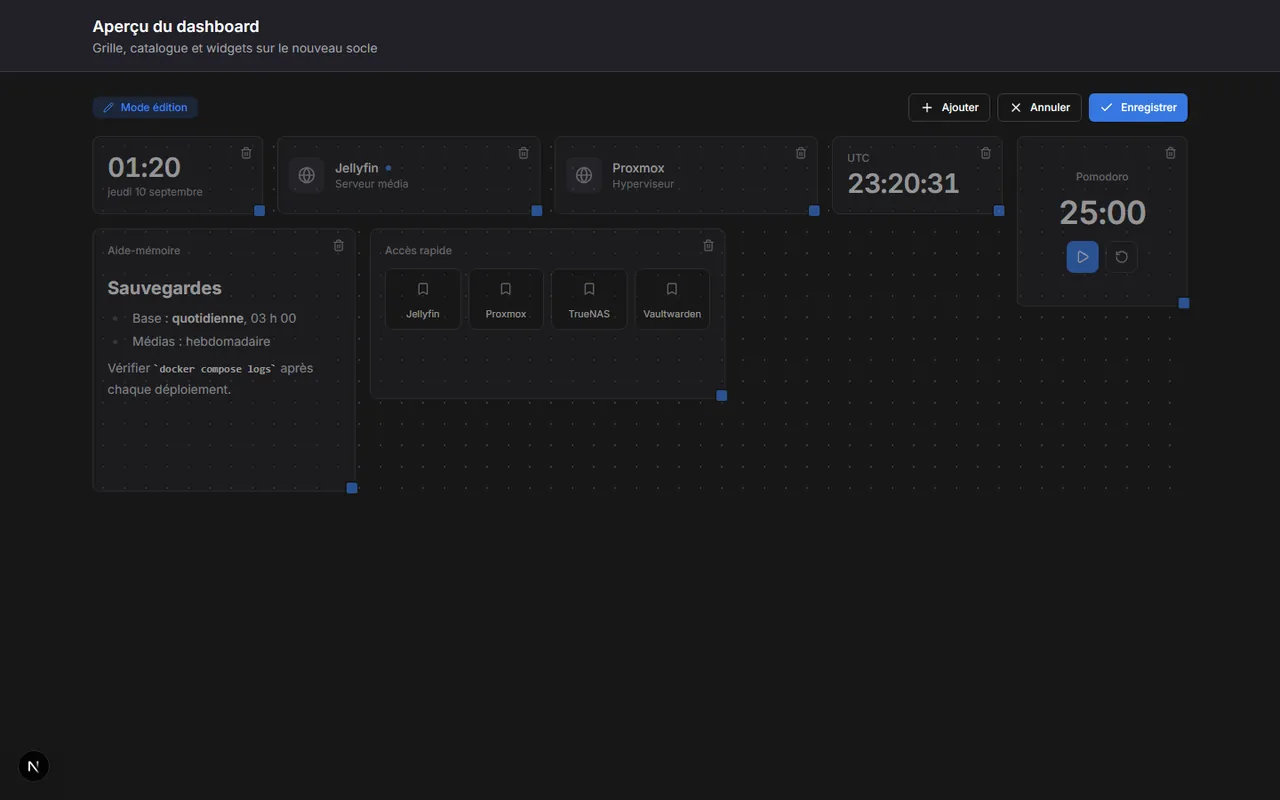Click the Jellyfin status dot
Image resolution: width=1280 pixels, height=800 pixels.
point(389,168)
